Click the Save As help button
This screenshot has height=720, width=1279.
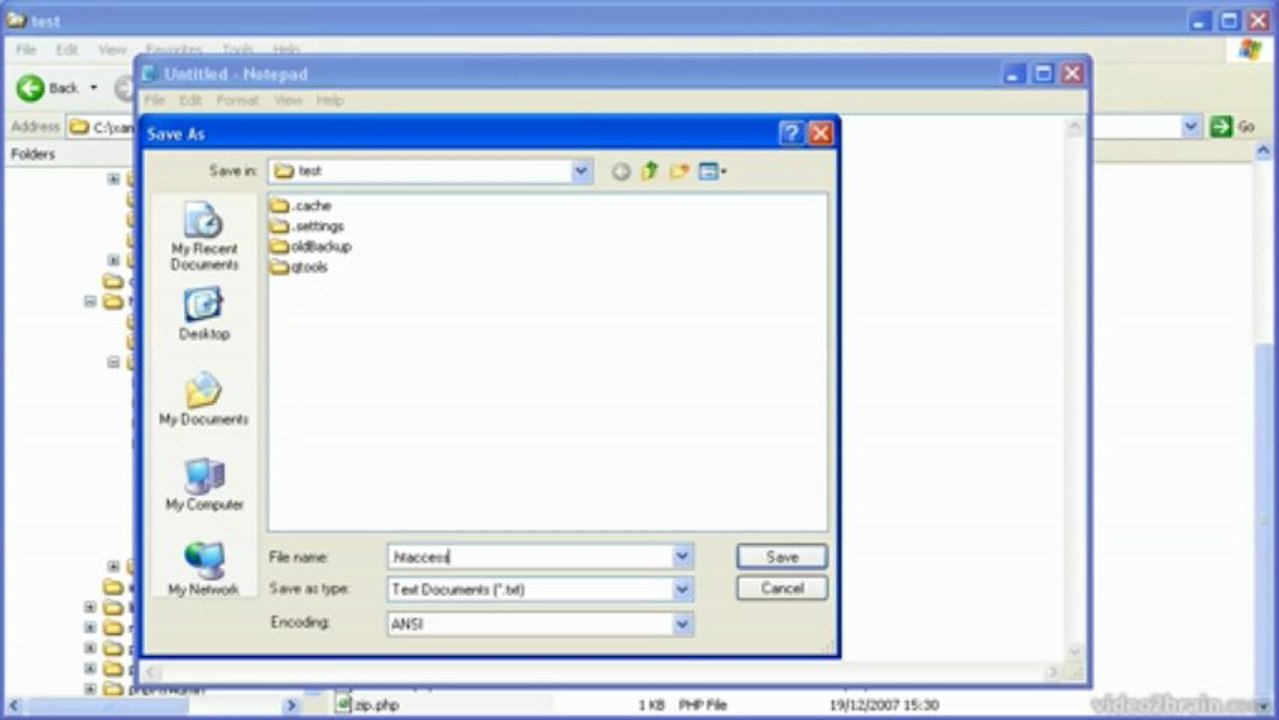pyautogui.click(x=791, y=133)
